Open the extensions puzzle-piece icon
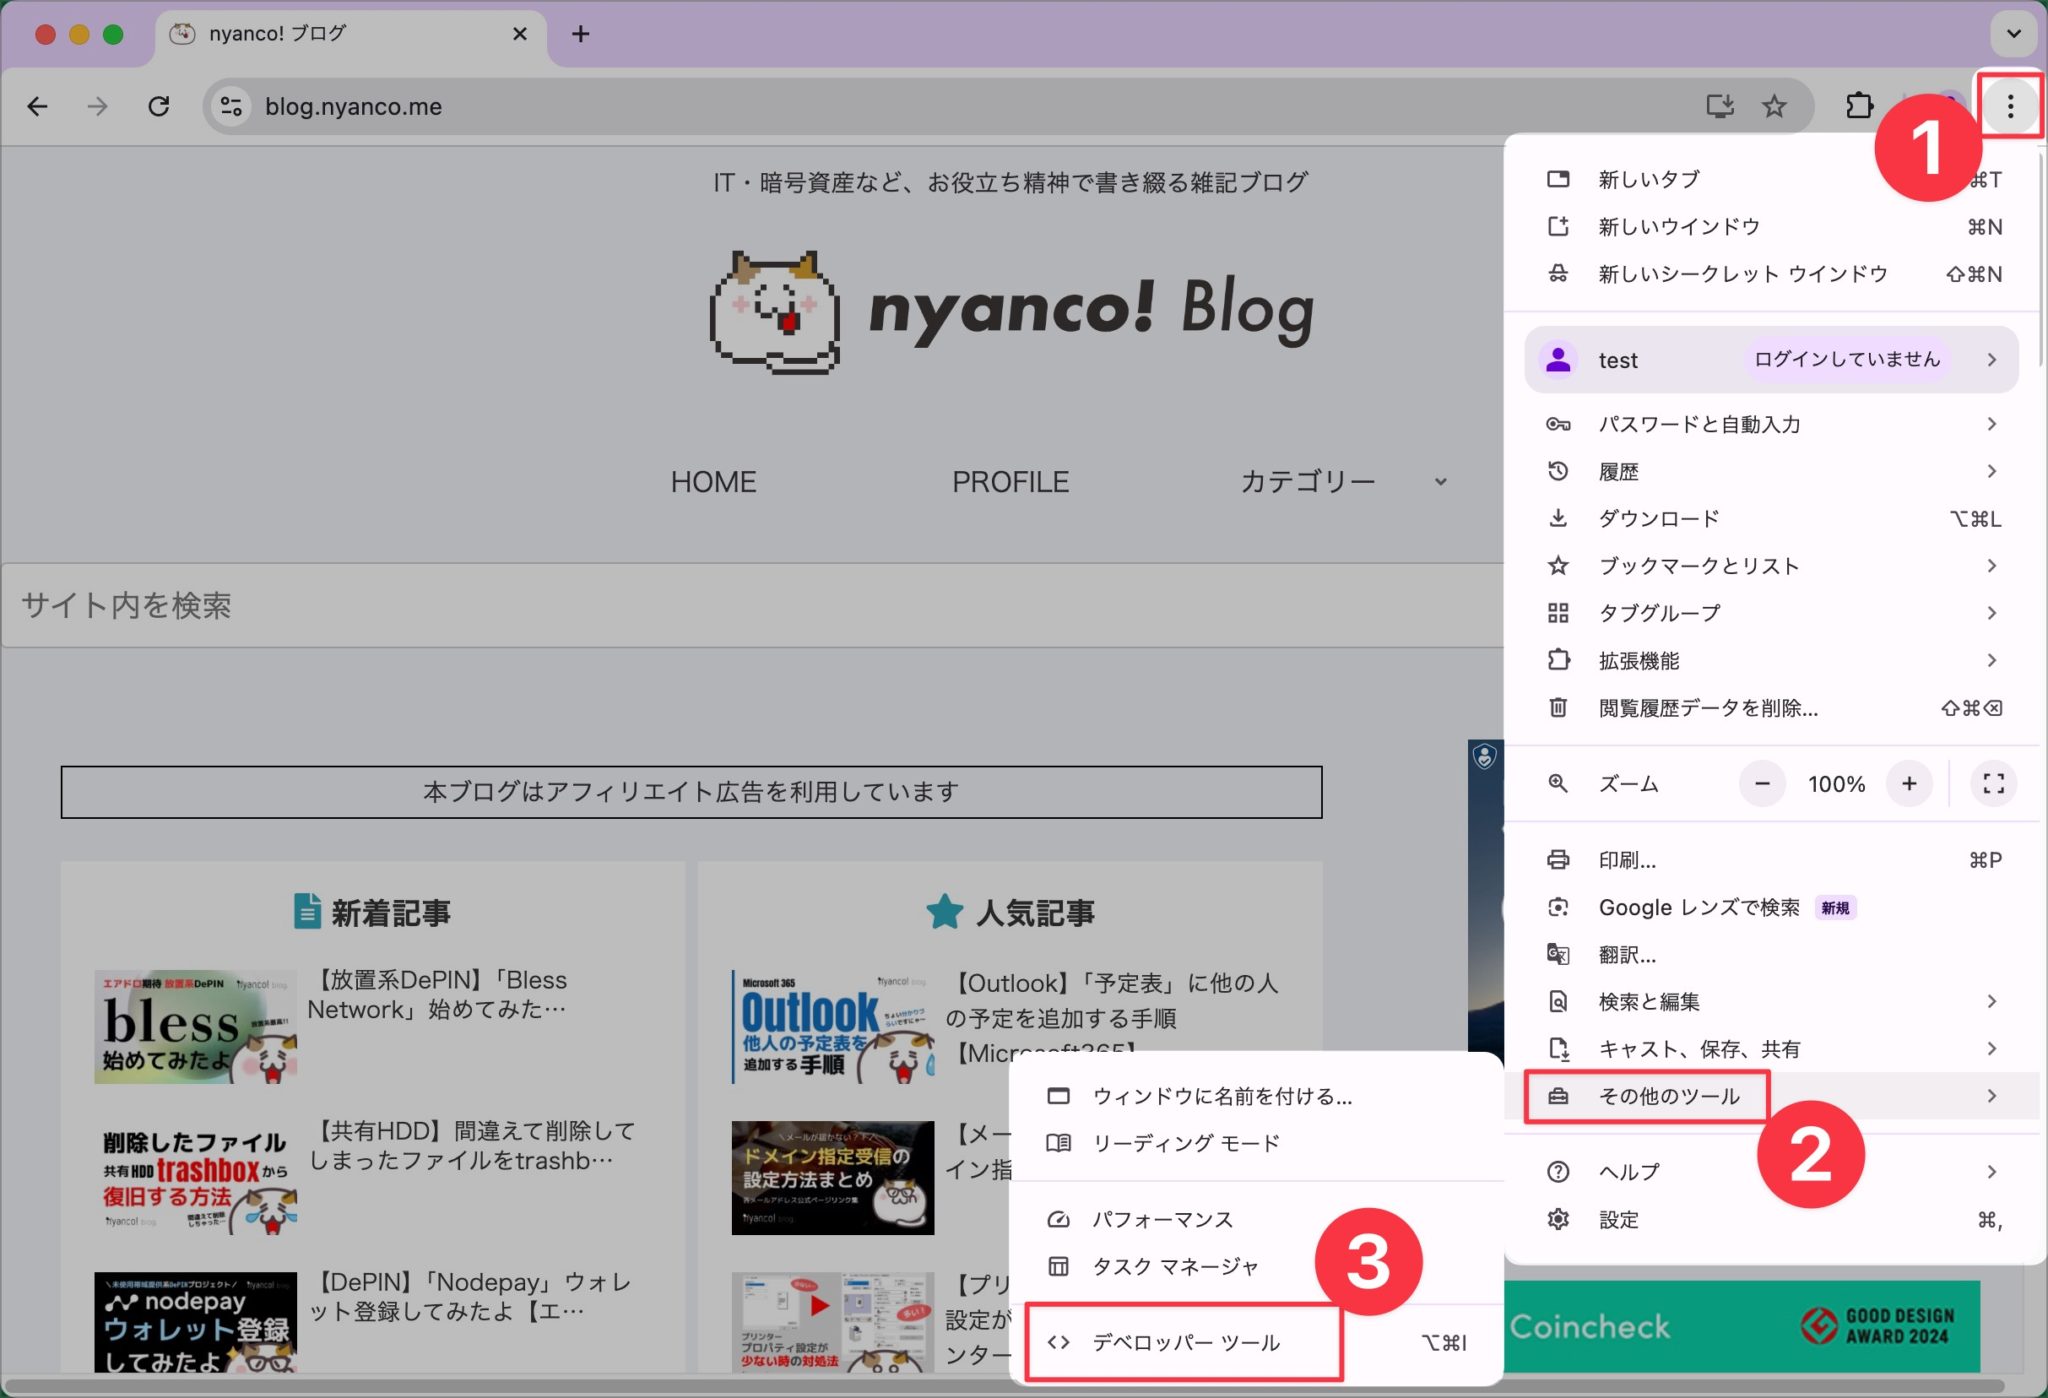 click(1860, 106)
